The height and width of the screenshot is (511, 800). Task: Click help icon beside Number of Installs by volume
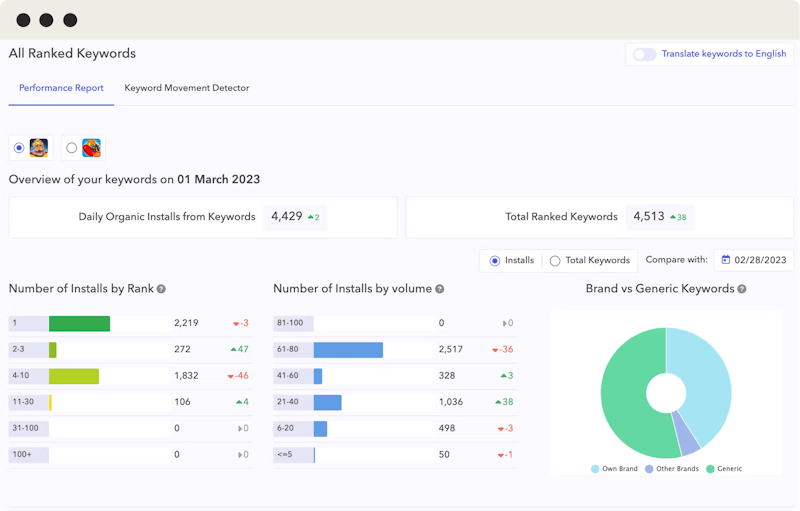pyautogui.click(x=440, y=289)
